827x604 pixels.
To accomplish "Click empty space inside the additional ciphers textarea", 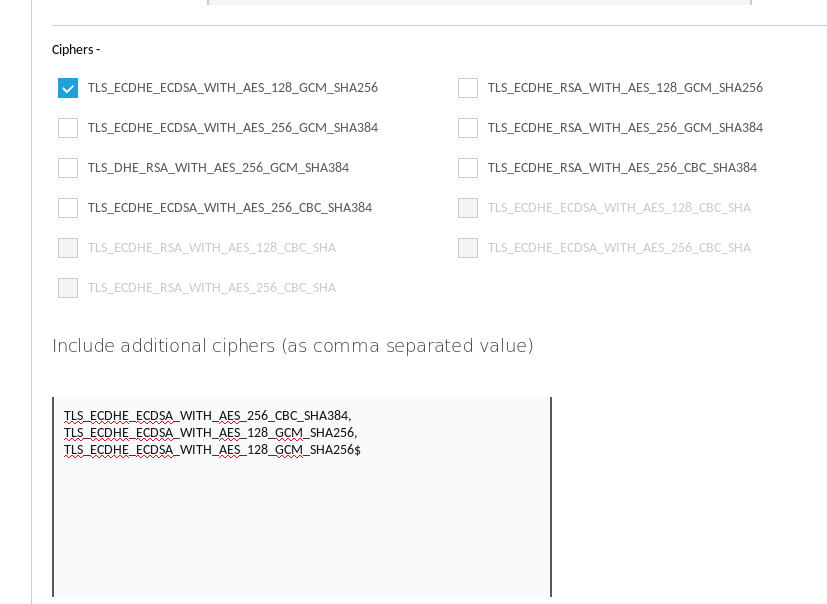I will point(300,530).
